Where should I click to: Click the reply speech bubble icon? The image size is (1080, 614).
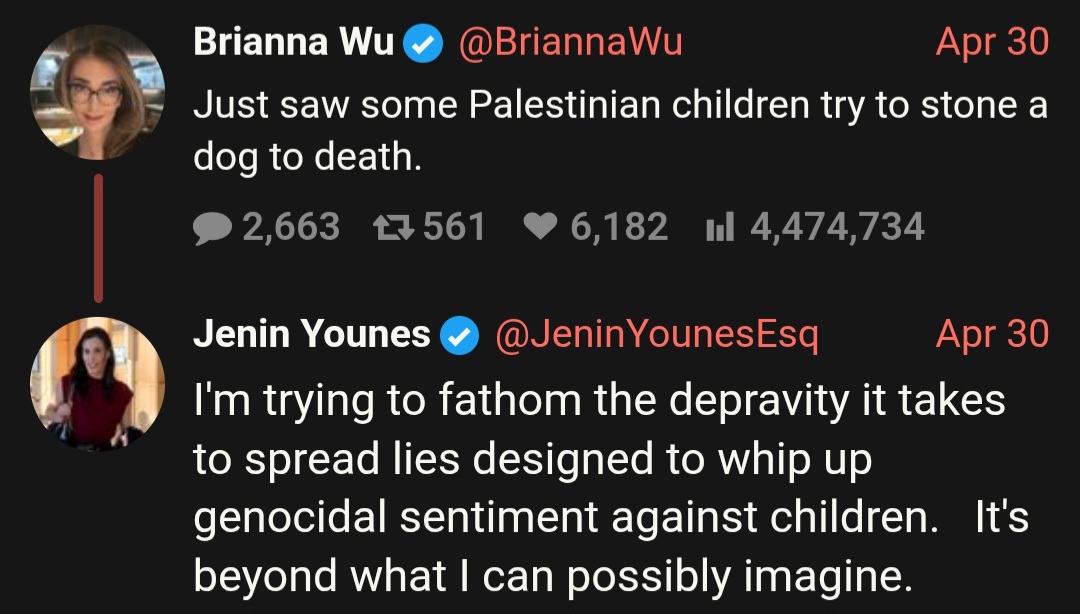point(212,228)
